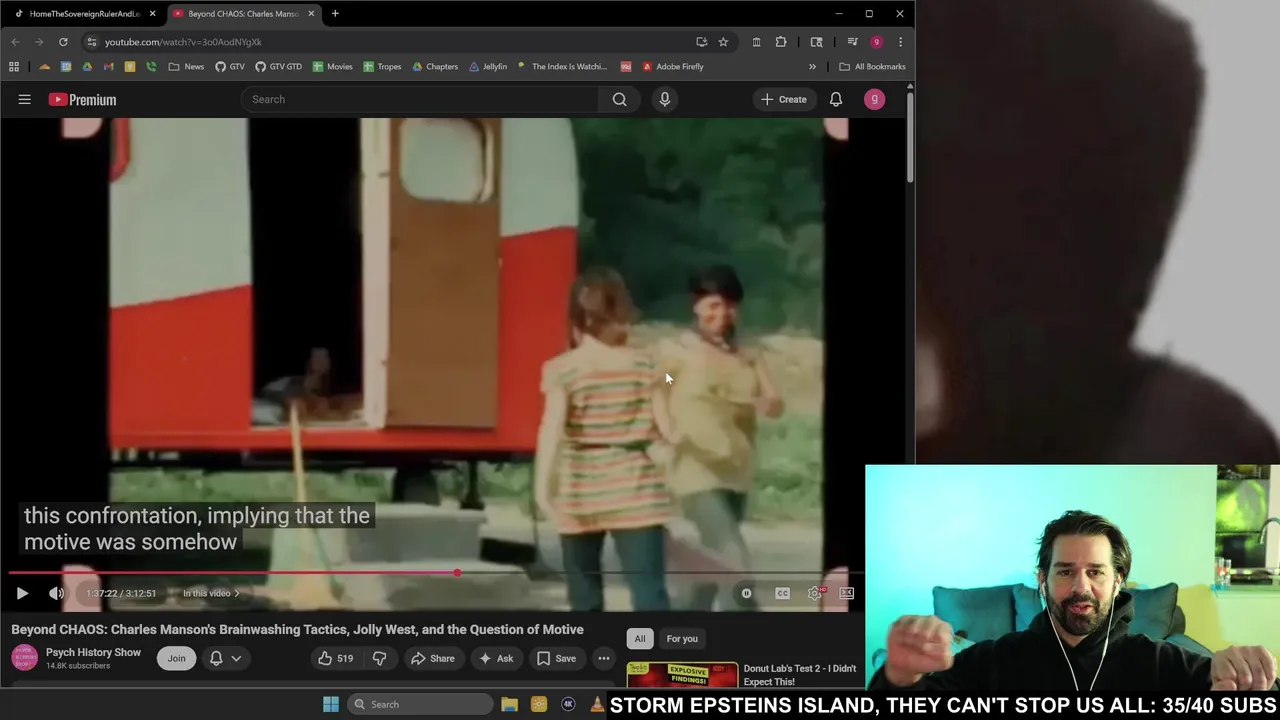Image resolution: width=1280 pixels, height=720 pixels.
Task: Open the Donut Lab's Test 2 video thumbnail
Action: point(682,675)
